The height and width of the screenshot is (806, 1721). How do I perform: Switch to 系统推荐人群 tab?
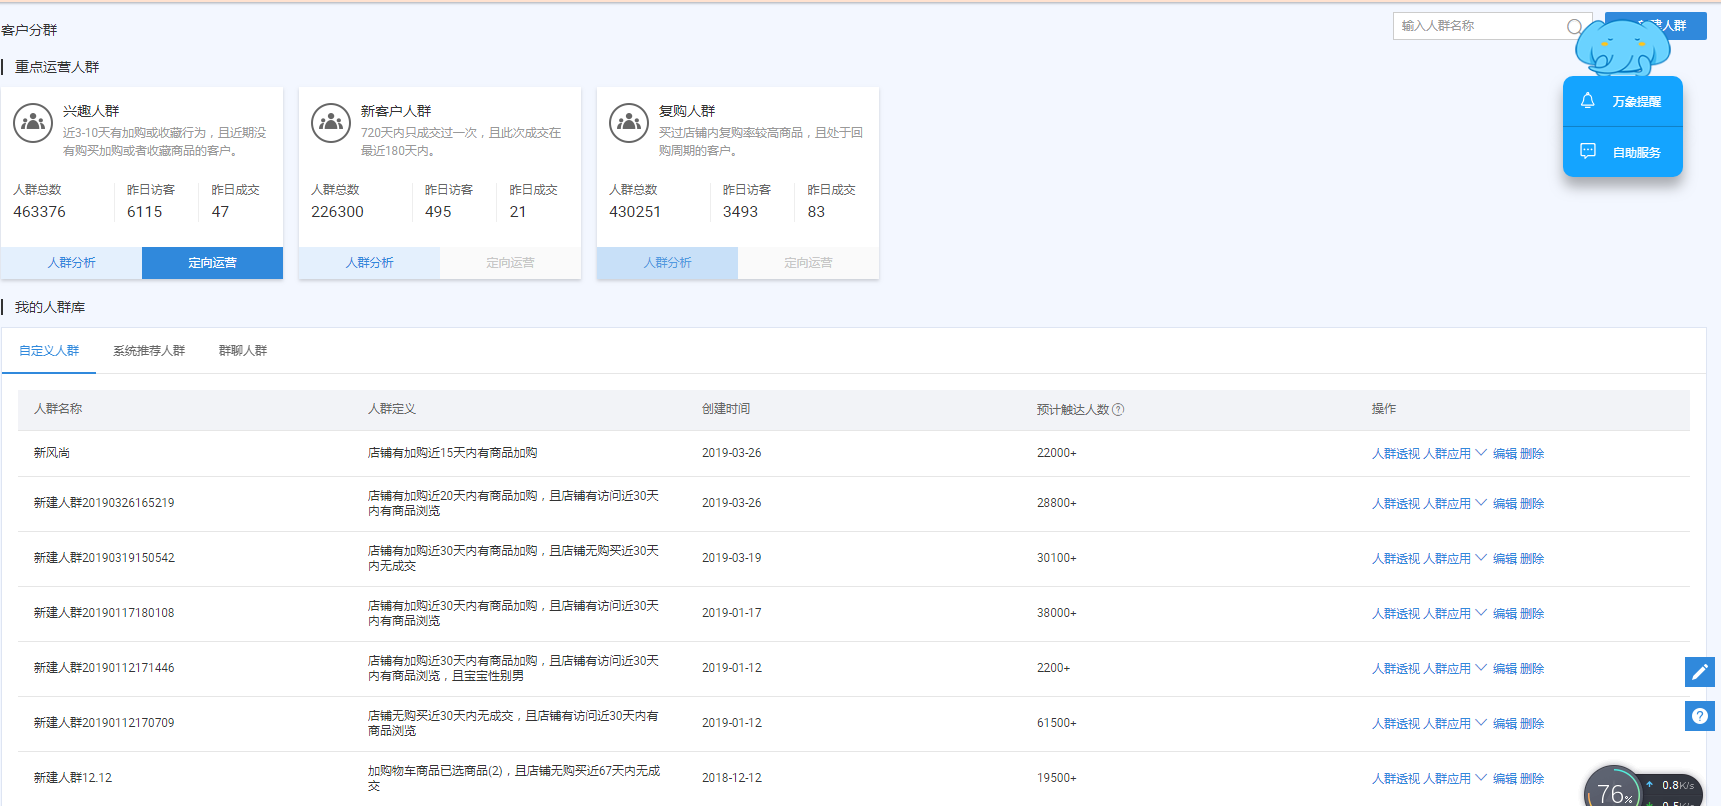[149, 351]
